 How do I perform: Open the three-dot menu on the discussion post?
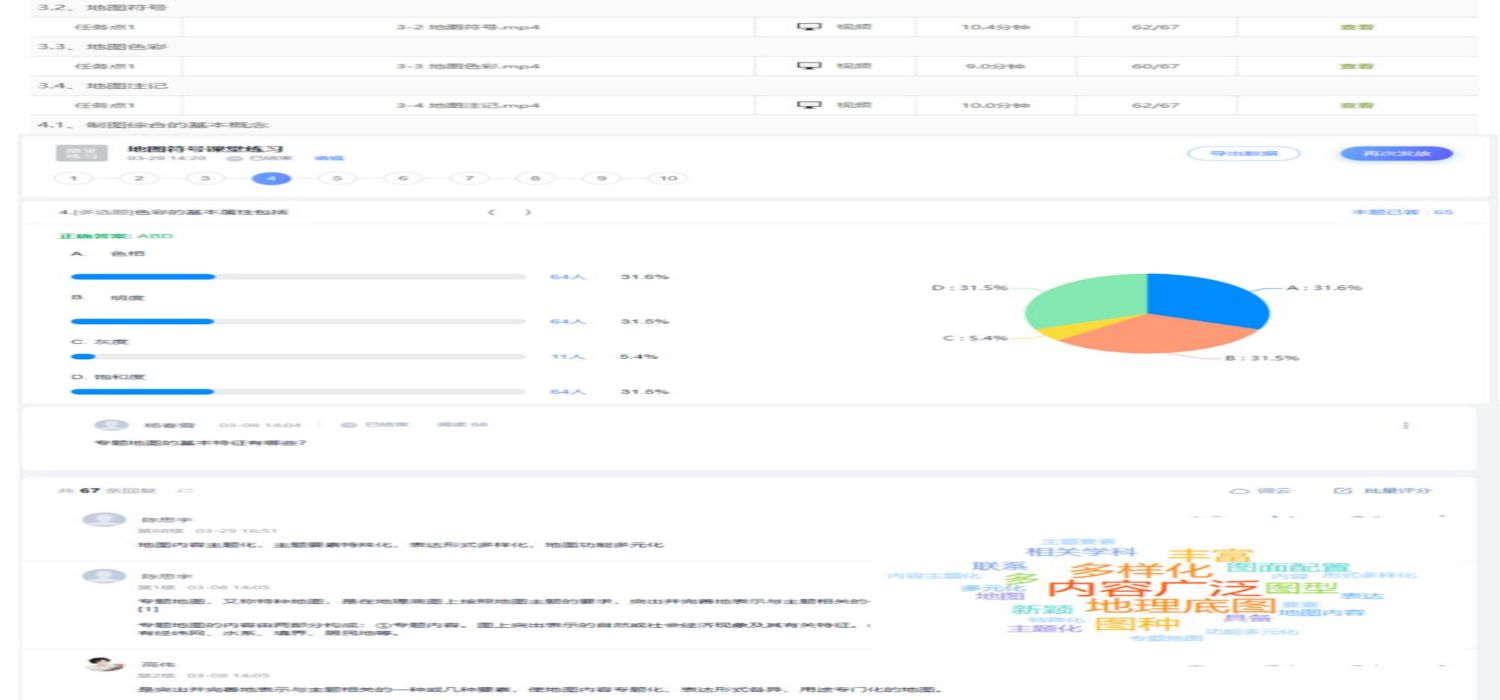click(x=1405, y=426)
